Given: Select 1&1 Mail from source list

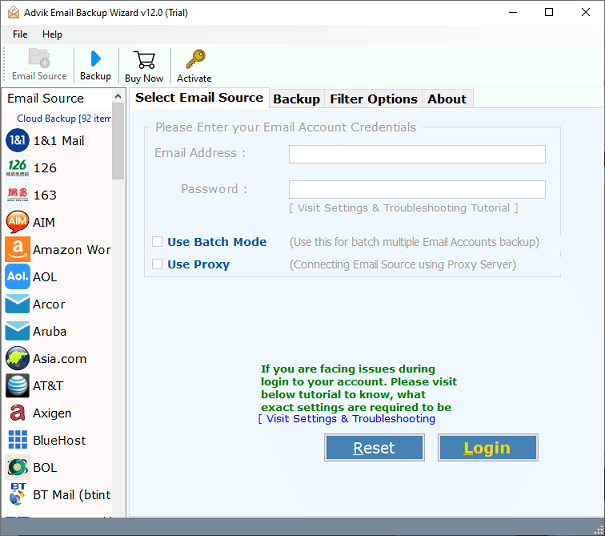Looking at the screenshot, I should point(58,141).
